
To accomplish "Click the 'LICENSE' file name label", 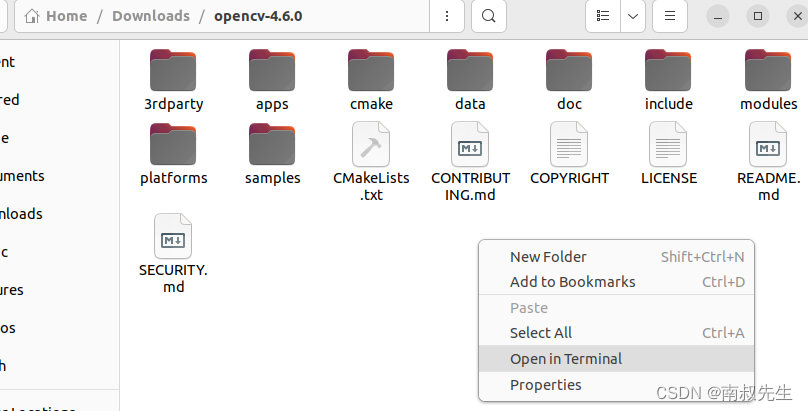I will click(x=669, y=178).
